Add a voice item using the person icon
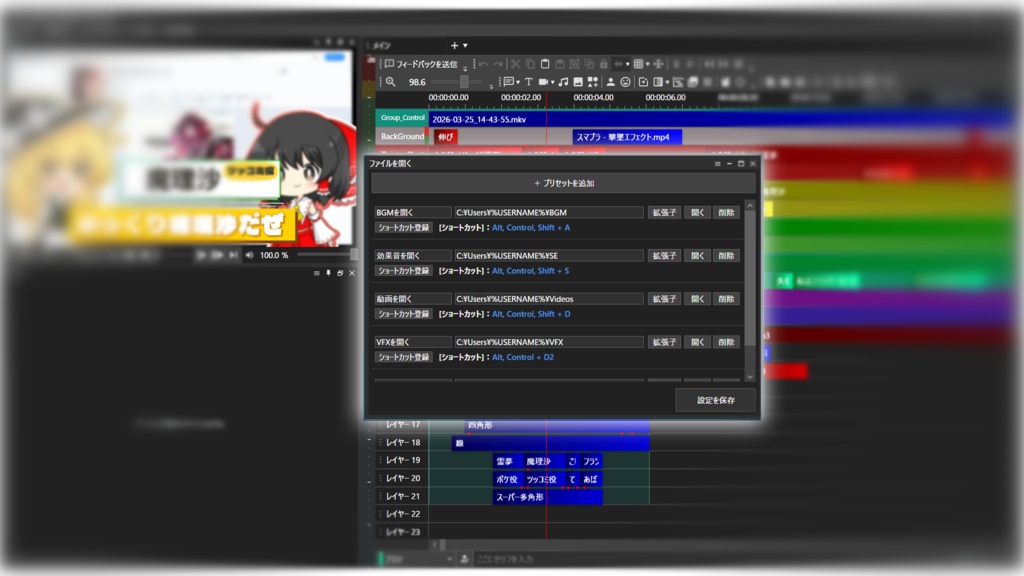1024x576 pixels. click(x=610, y=82)
